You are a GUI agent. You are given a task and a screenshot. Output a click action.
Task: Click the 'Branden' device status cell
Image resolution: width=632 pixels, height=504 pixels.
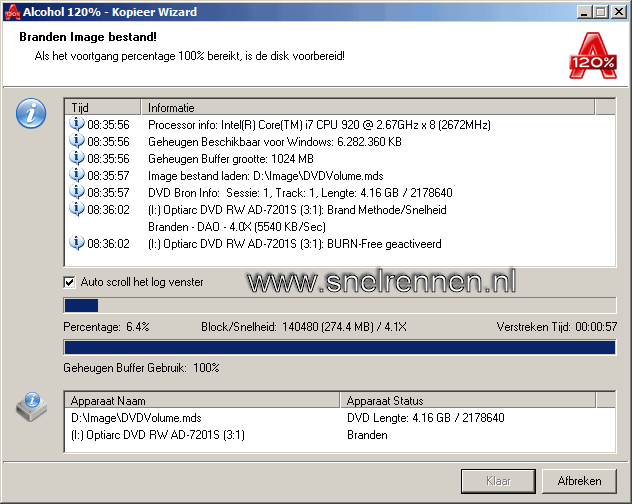click(x=367, y=435)
